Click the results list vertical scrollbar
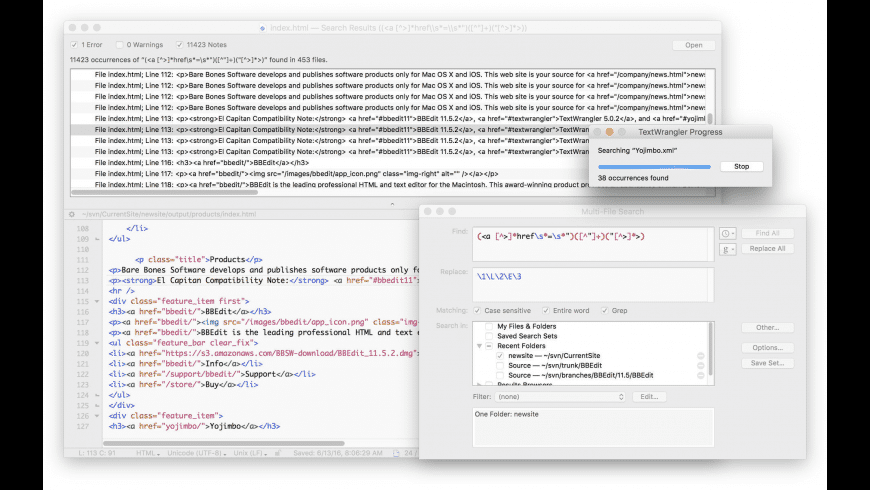 (x=710, y=119)
